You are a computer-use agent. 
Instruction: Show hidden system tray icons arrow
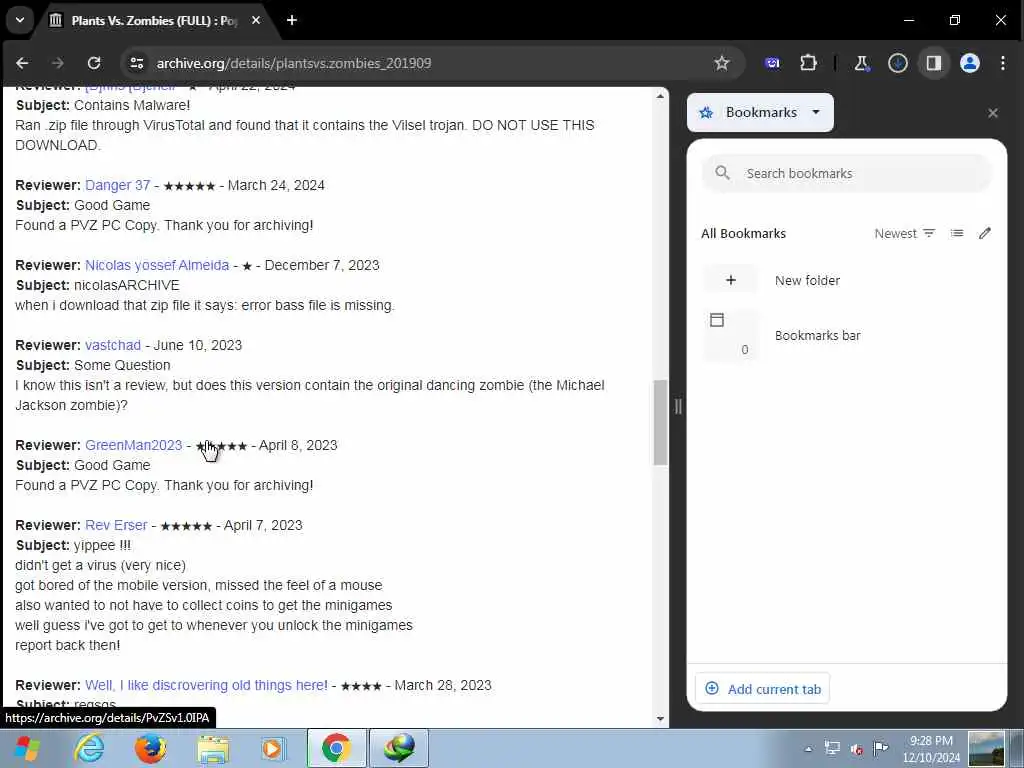(x=808, y=748)
